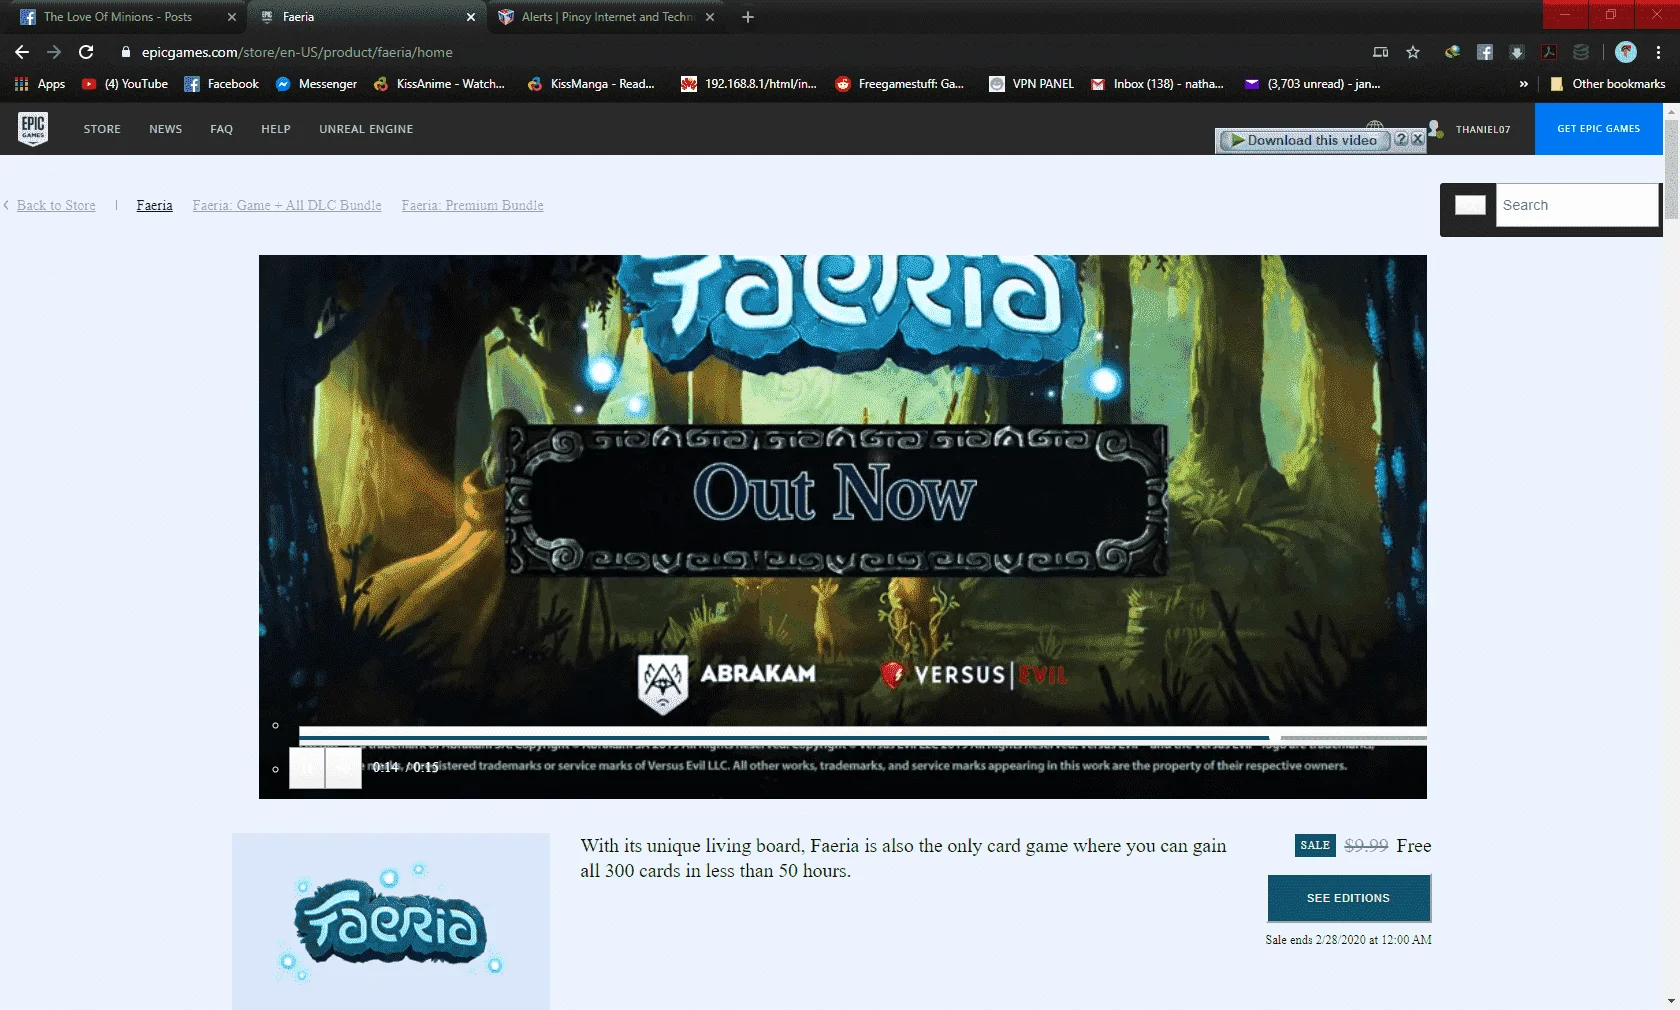
Task: Click the SALE badge
Action: (1315, 846)
